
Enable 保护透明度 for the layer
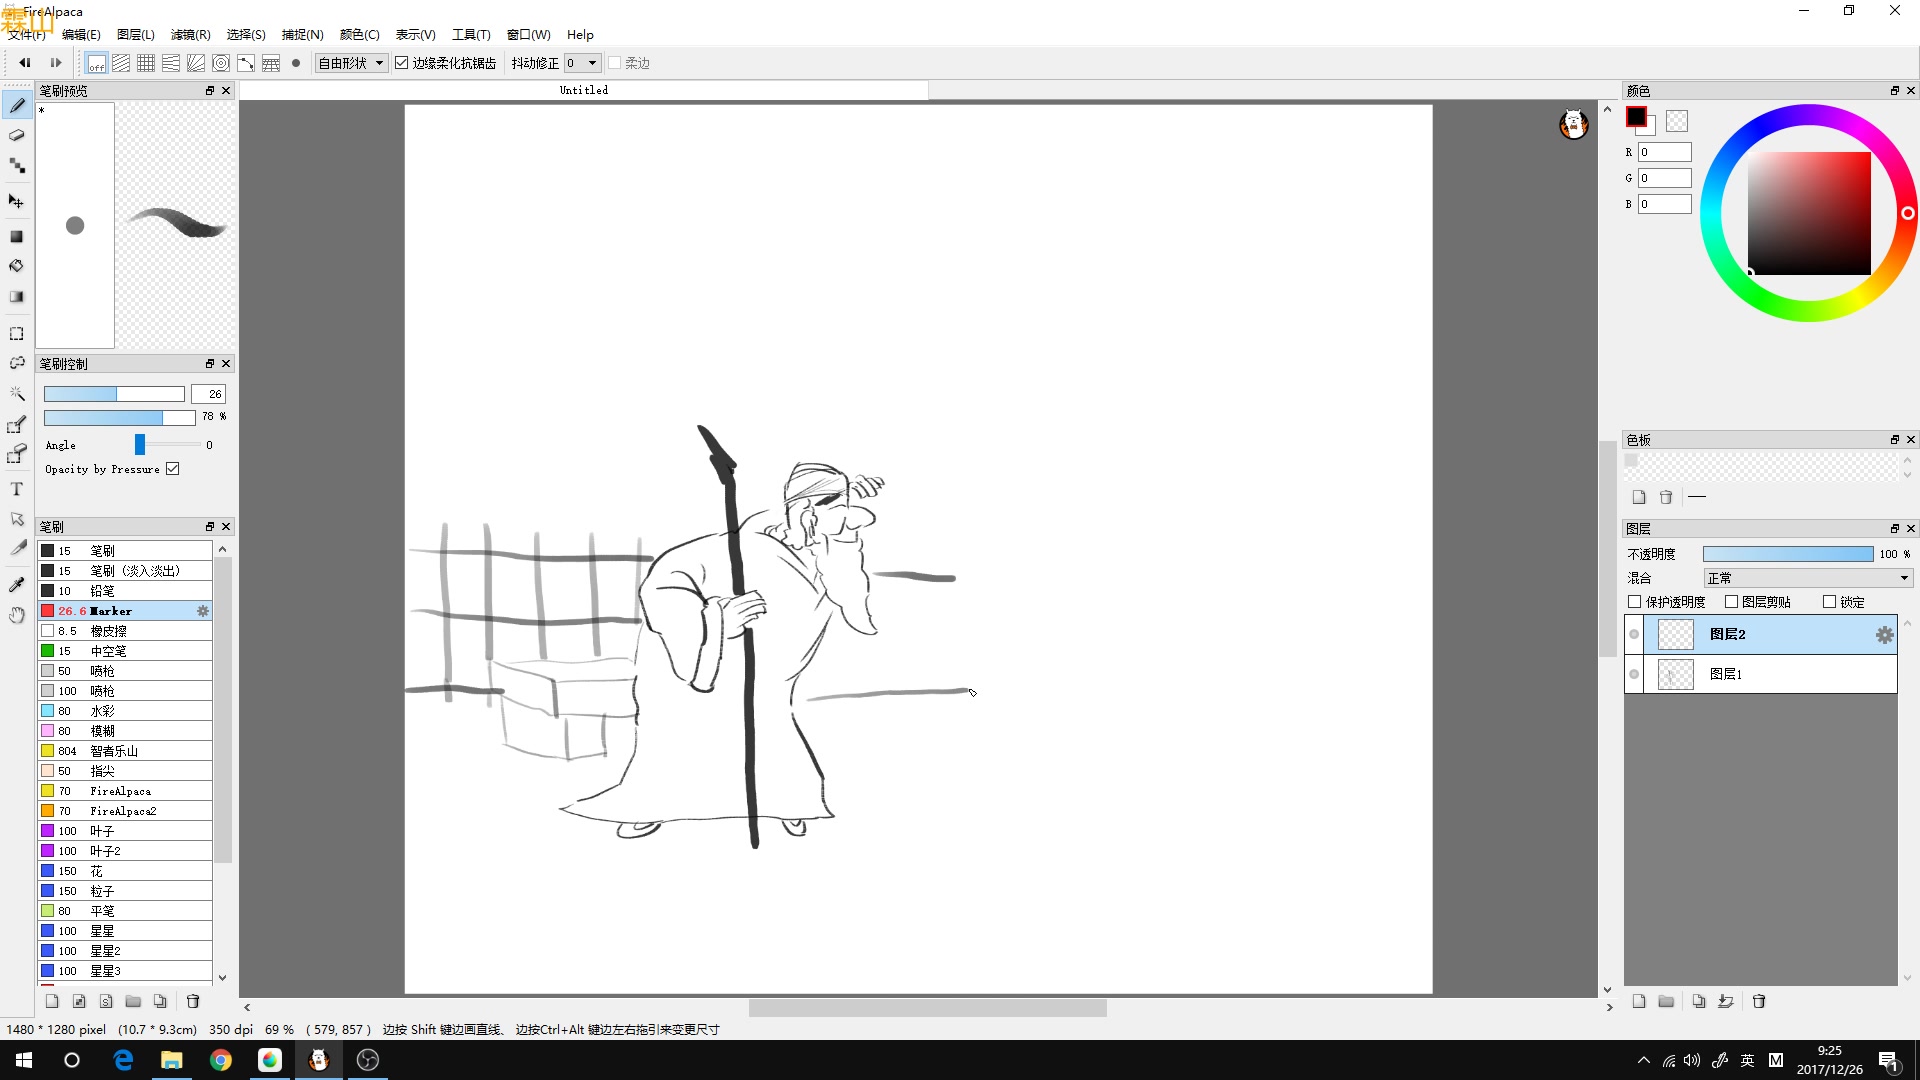(1635, 602)
